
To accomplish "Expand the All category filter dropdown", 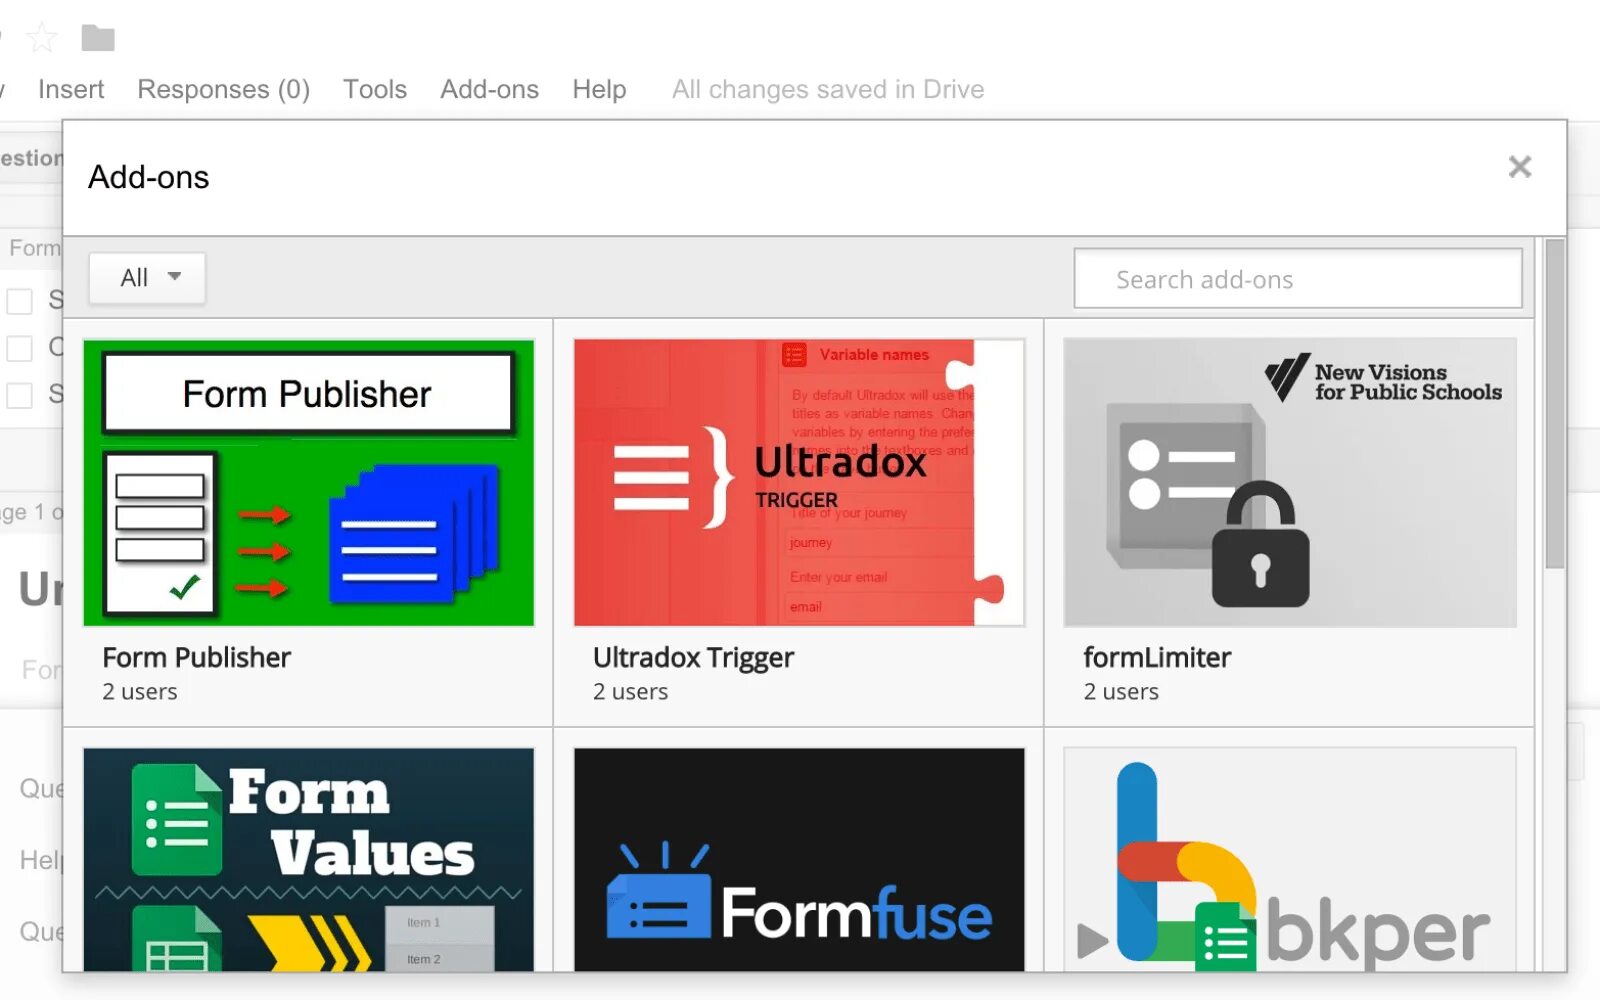I will 147,278.
